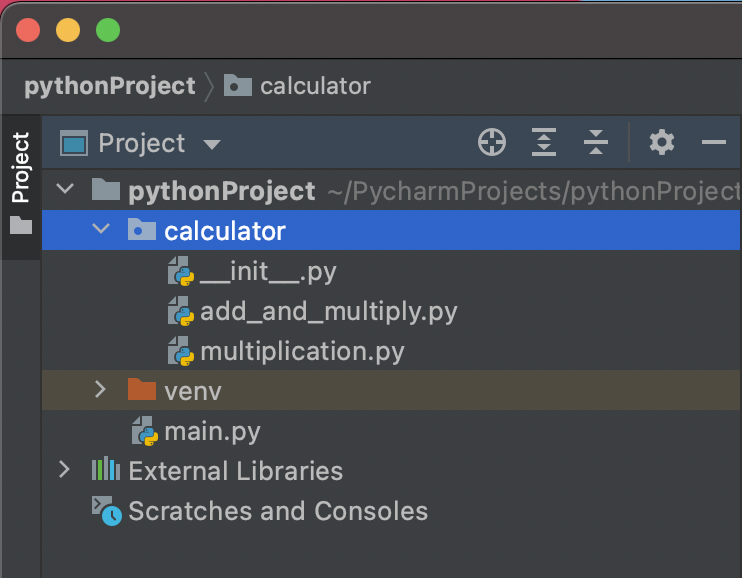The width and height of the screenshot is (742, 578).
Task: Hide the Project tool window with the minus icon
Action: [x=714, y=142]
